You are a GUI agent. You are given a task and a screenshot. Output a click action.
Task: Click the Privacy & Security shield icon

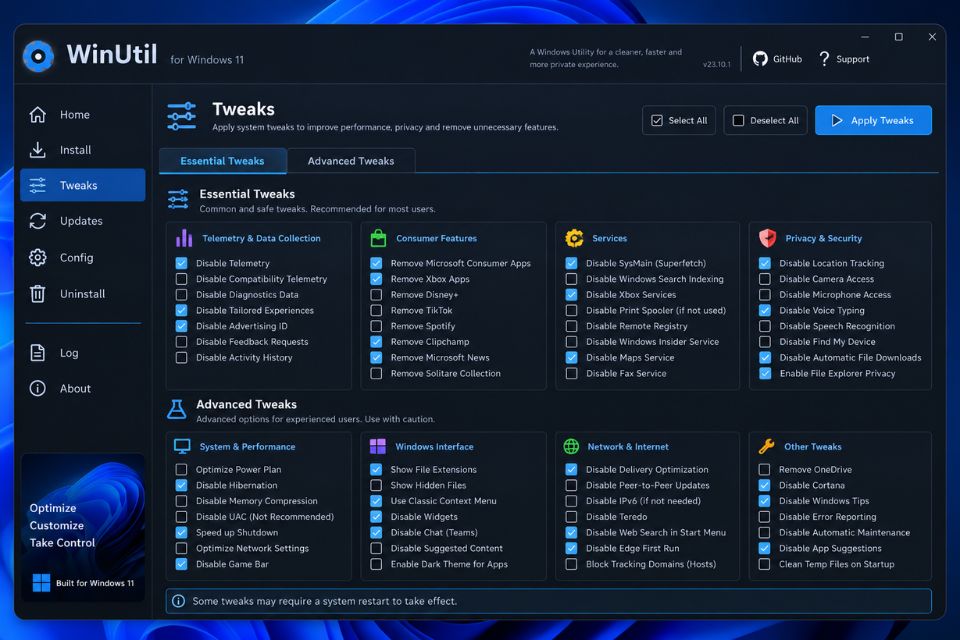click(x=768, y=238)
